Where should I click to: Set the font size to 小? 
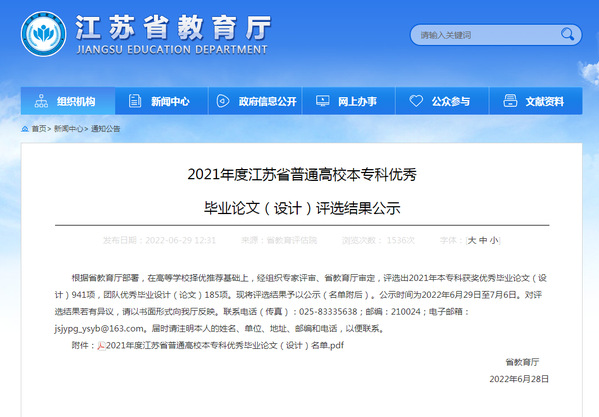pyautogui.click(x=494, y=240)
